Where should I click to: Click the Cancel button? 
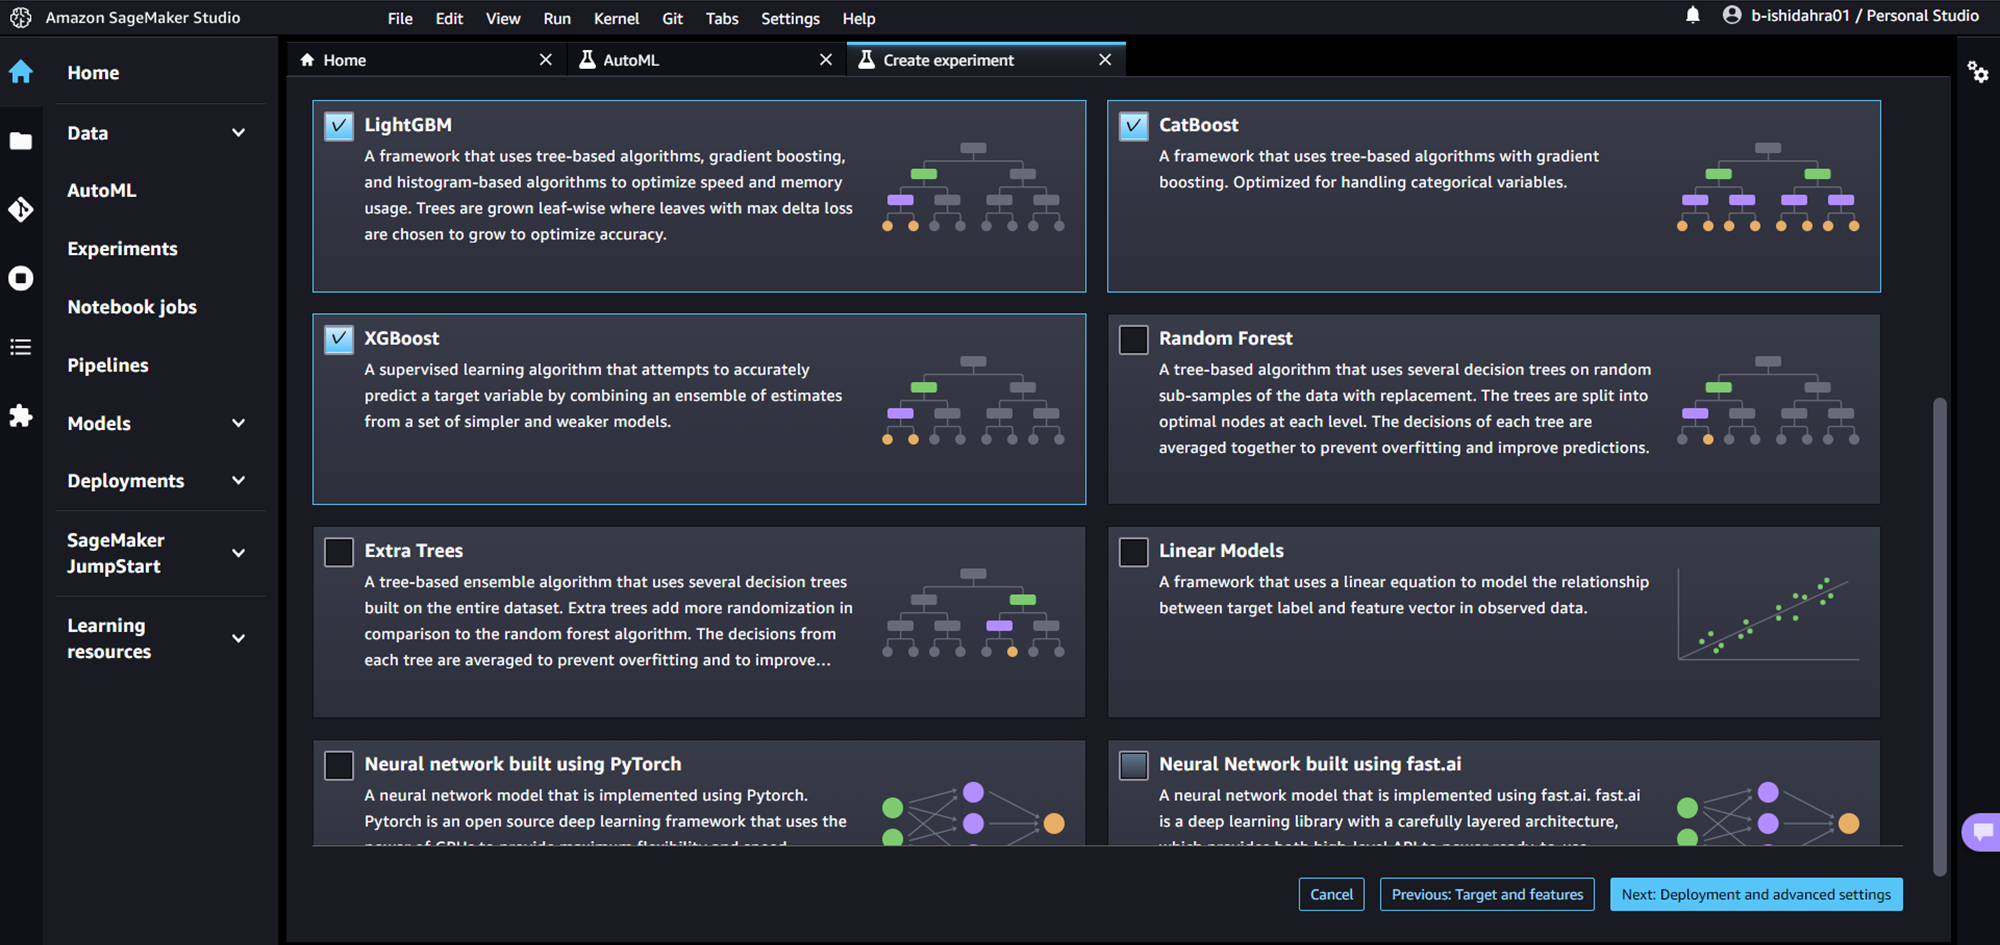[x=1331, y=894]
